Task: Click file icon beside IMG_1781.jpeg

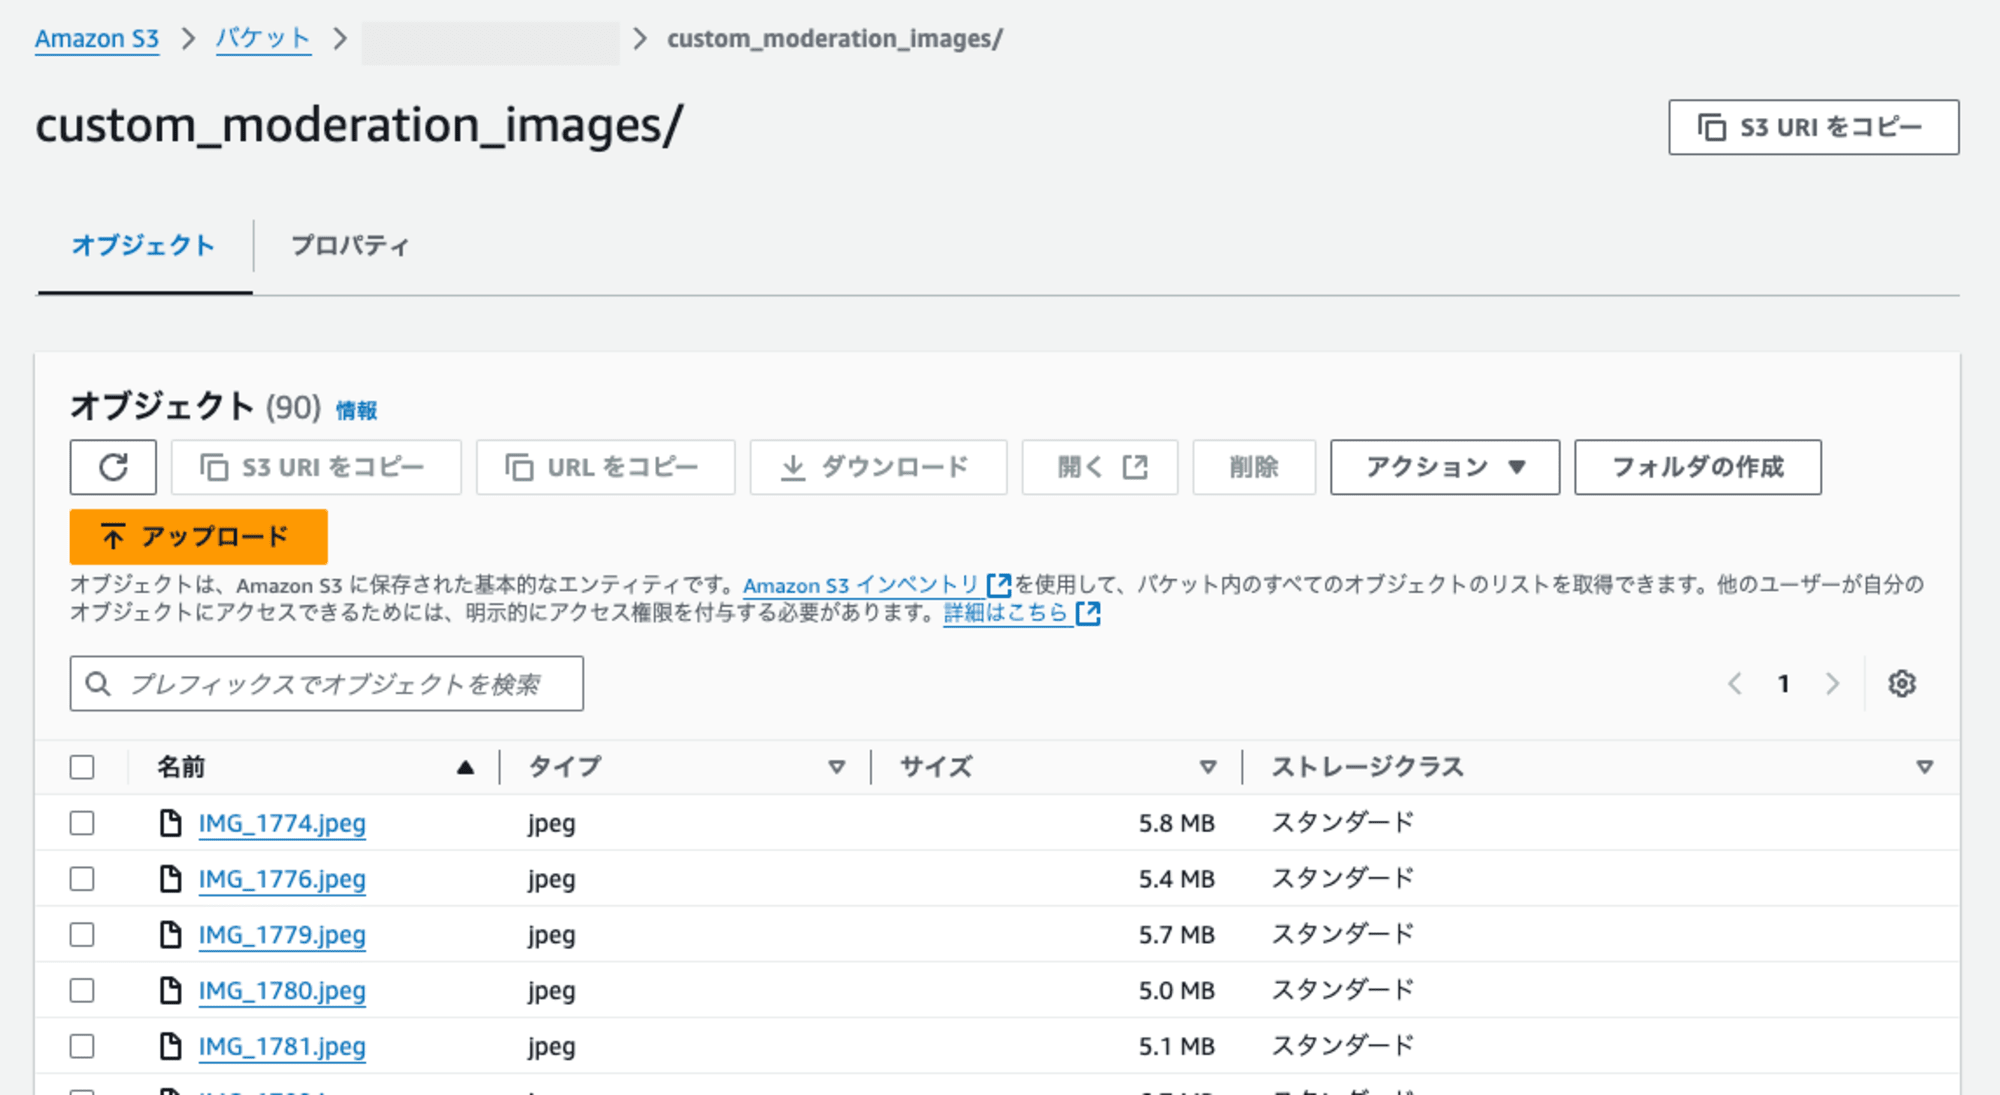Action: click(171, 1047)
